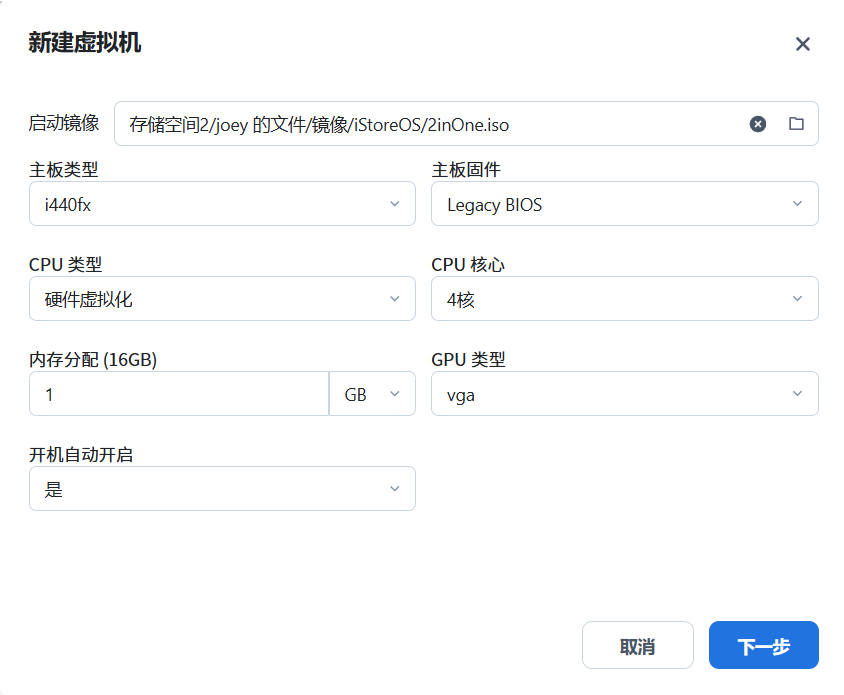Expand the 开机自动开启 是 dropdown
This screenshot has height=695, width=844.
pyautogui.click(x=222, y=489)
